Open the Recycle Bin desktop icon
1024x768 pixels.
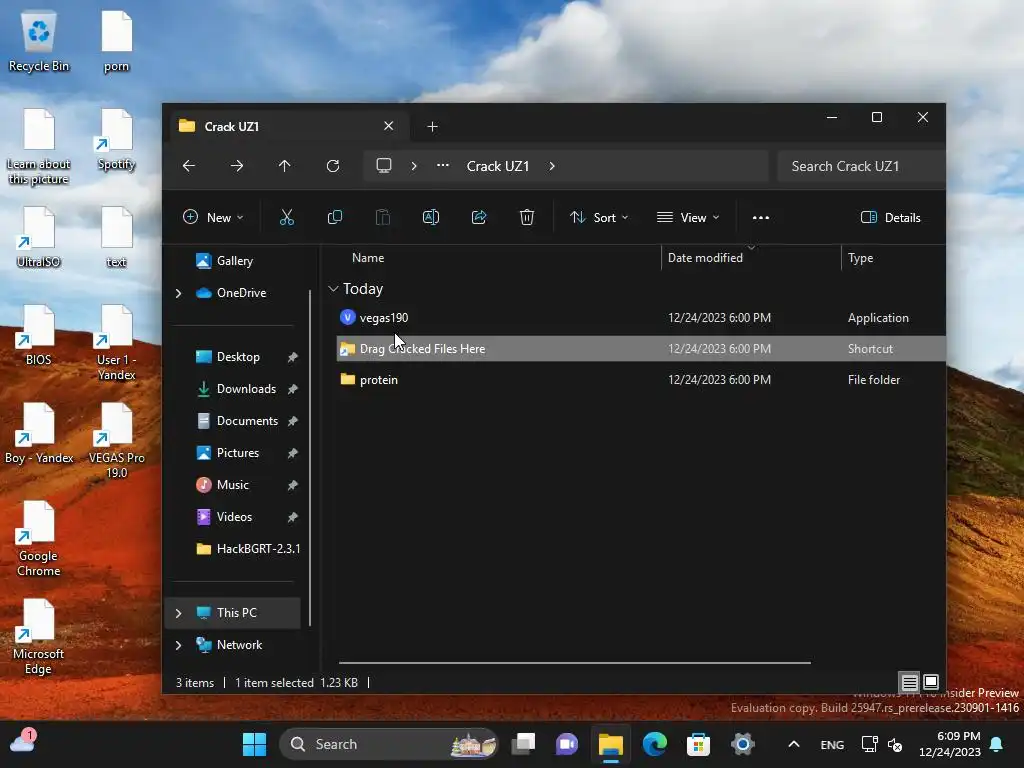[x=39, y=41]
